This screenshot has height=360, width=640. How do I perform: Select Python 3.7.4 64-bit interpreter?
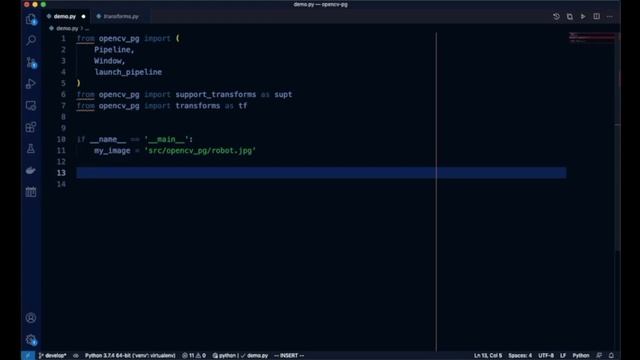coord(130,356)
